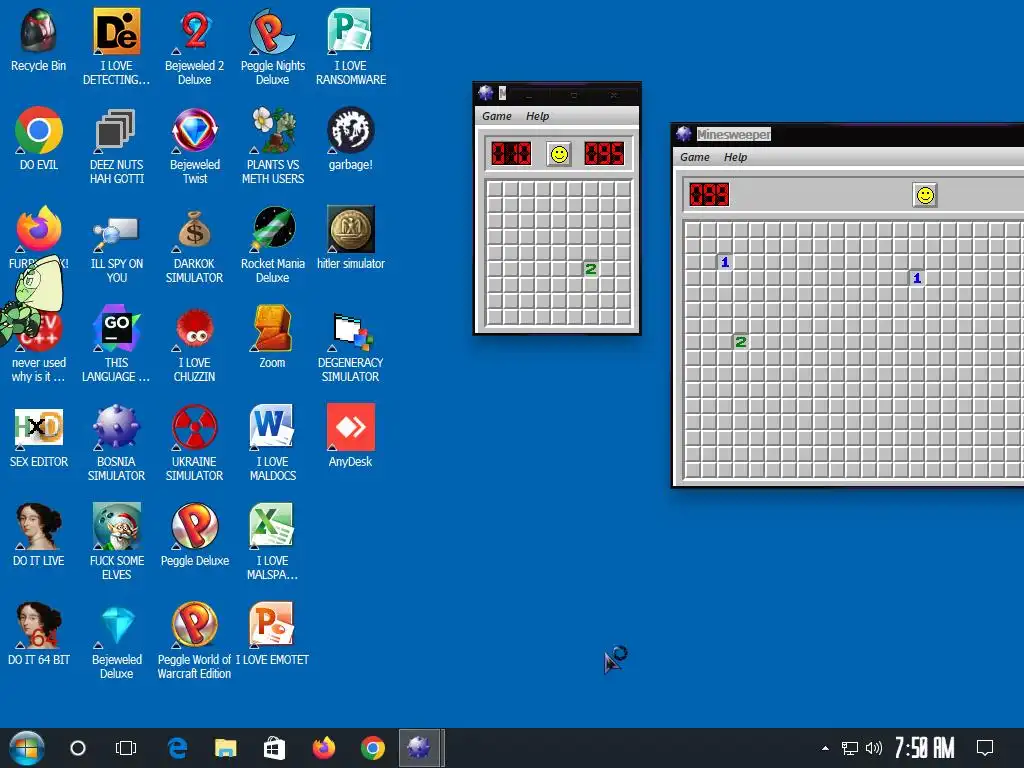This screenshot has width=1024, height=768.
Task: Open the I LOVE DETECTING desktop shortcut
Action: (116, 31)
